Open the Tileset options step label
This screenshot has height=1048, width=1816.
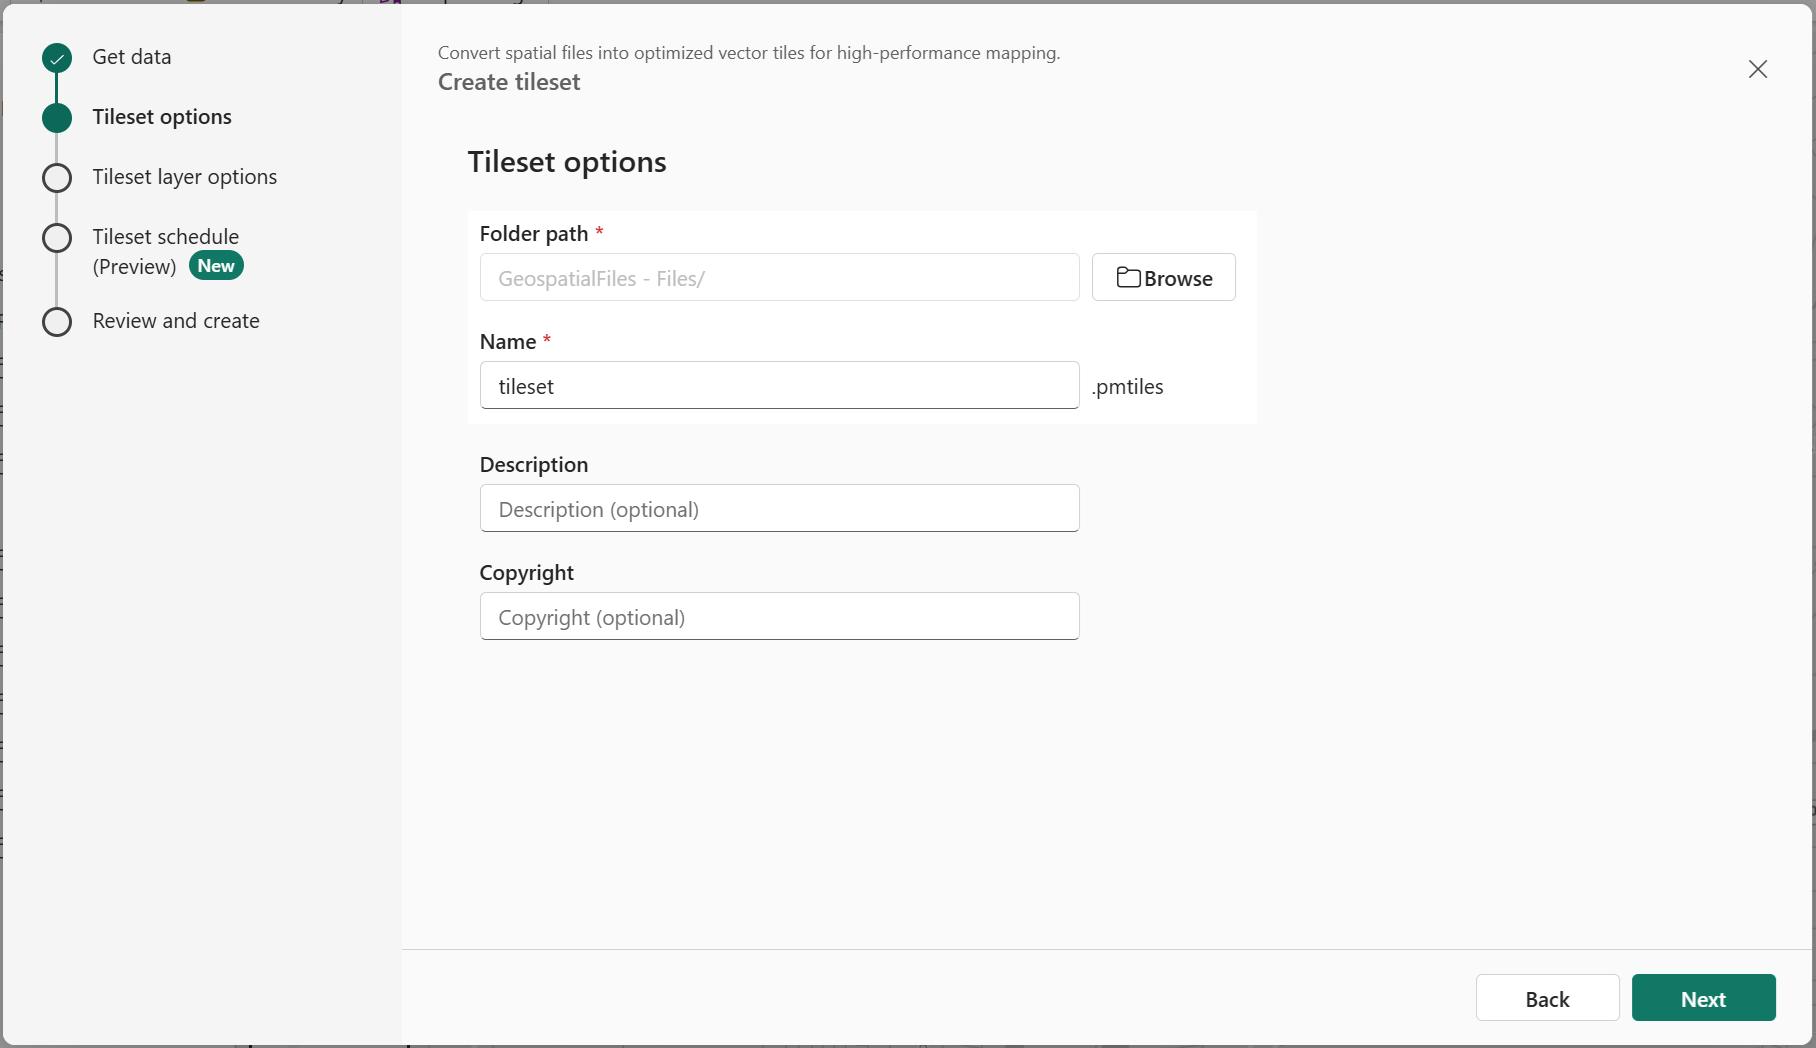pos(162,117)
